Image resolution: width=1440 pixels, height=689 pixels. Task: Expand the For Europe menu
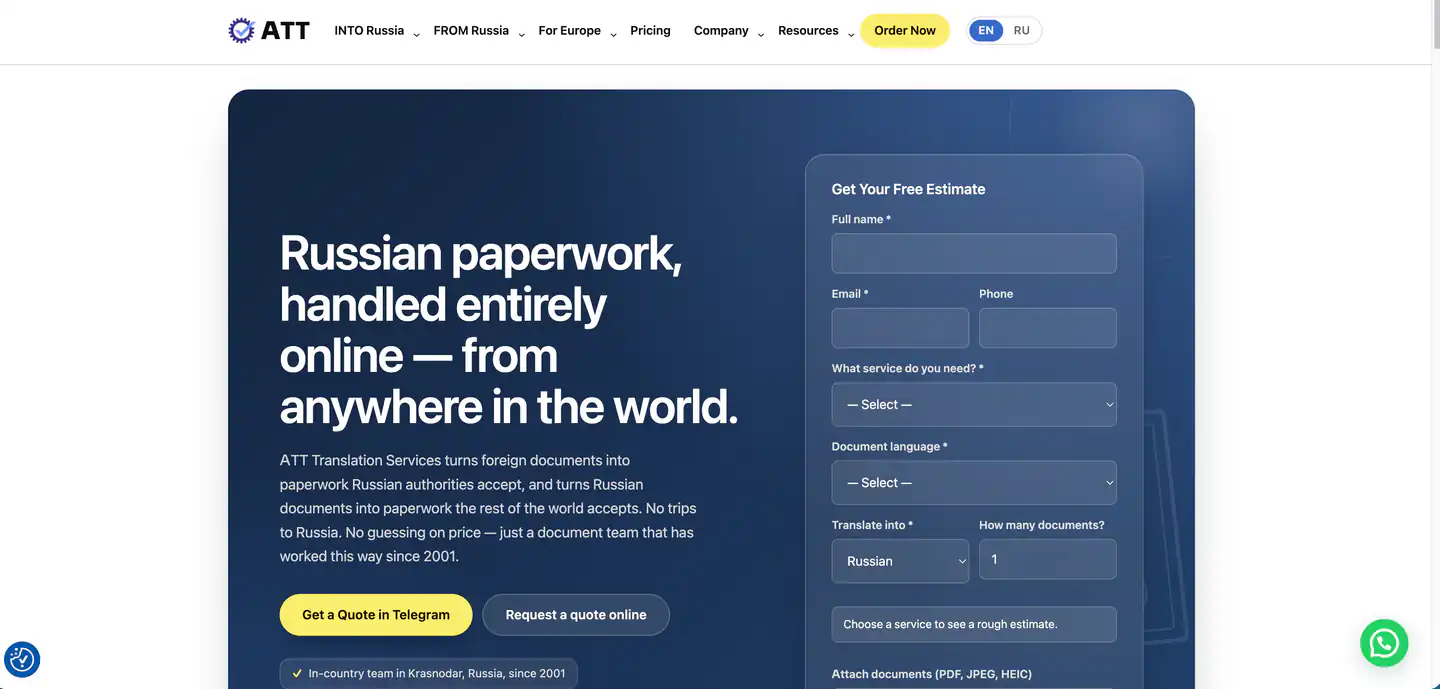577,31
